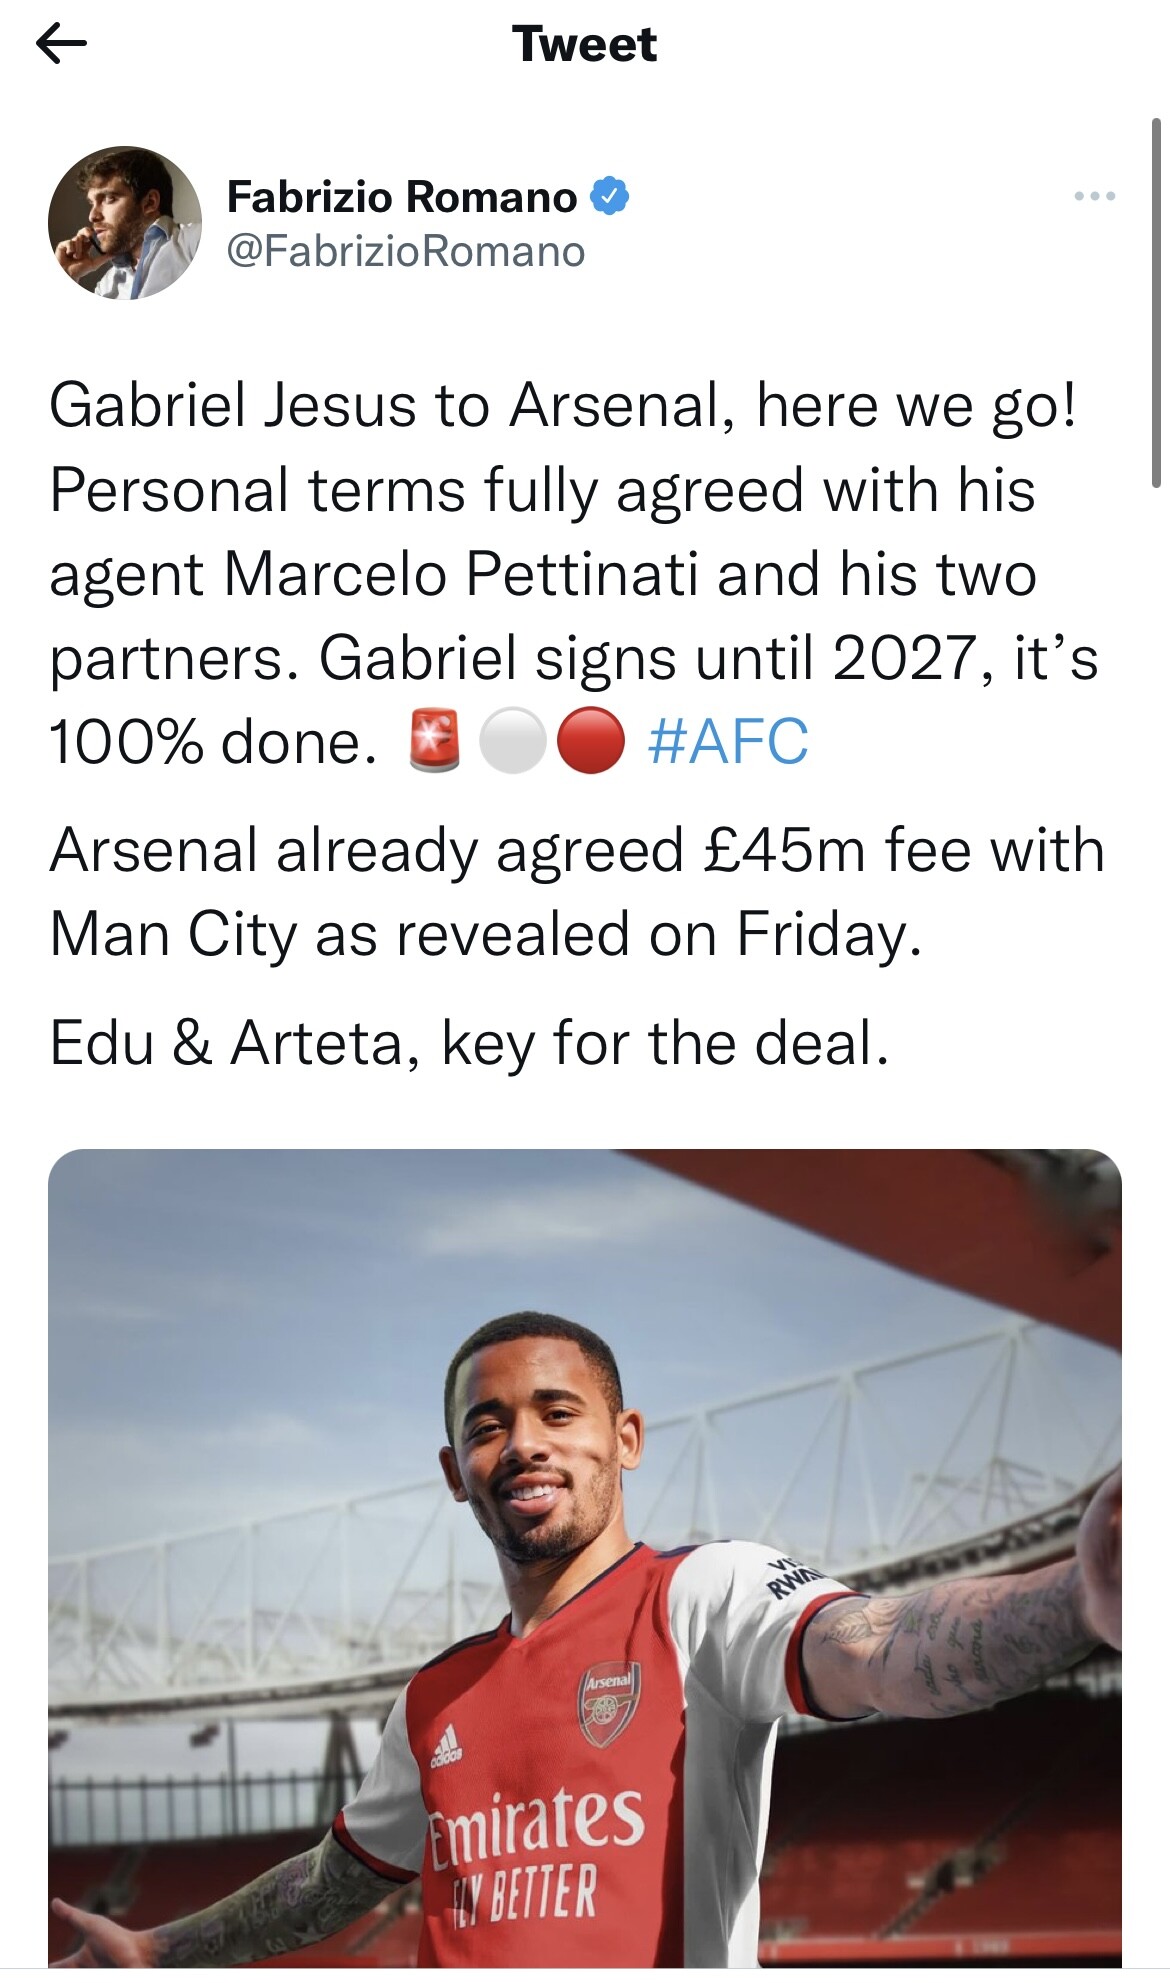The image size is (1170, 1983).
Task: Open Fabrizio Romano's profile picture
Action: click(x=125, y=223)
